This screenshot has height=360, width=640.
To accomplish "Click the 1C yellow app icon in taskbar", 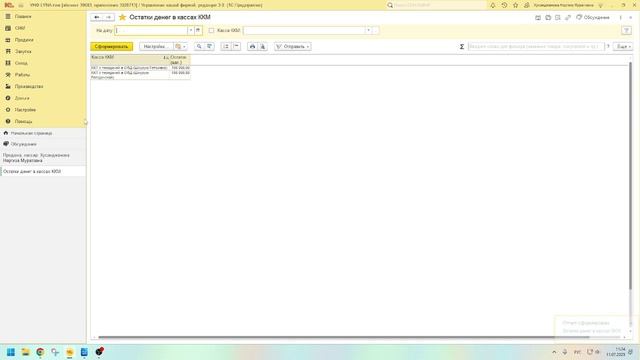I will point(69,352).
